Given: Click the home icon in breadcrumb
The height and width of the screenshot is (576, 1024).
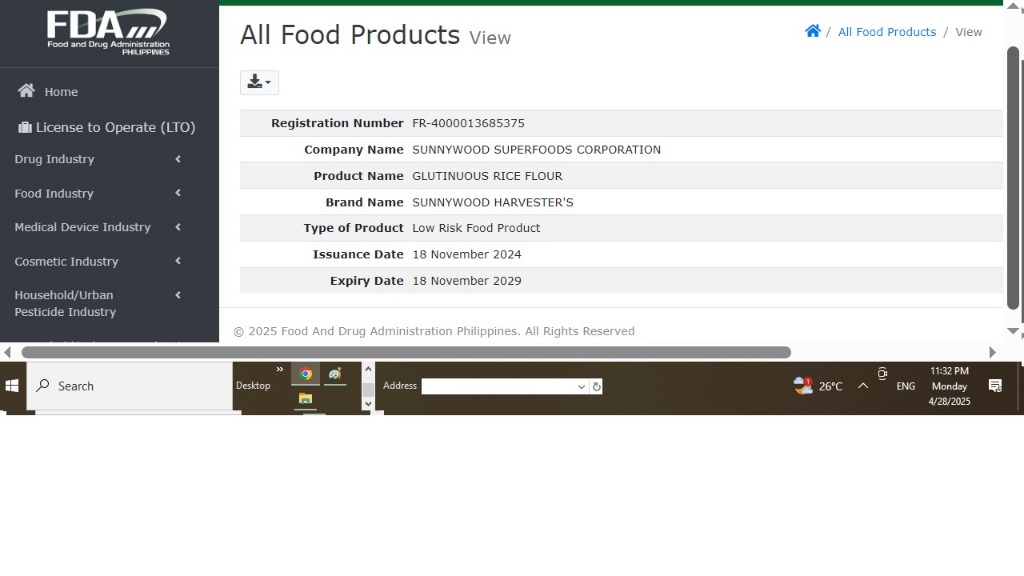Looking at the screenshot, I should pyautogui.click(x=812, y=31).
